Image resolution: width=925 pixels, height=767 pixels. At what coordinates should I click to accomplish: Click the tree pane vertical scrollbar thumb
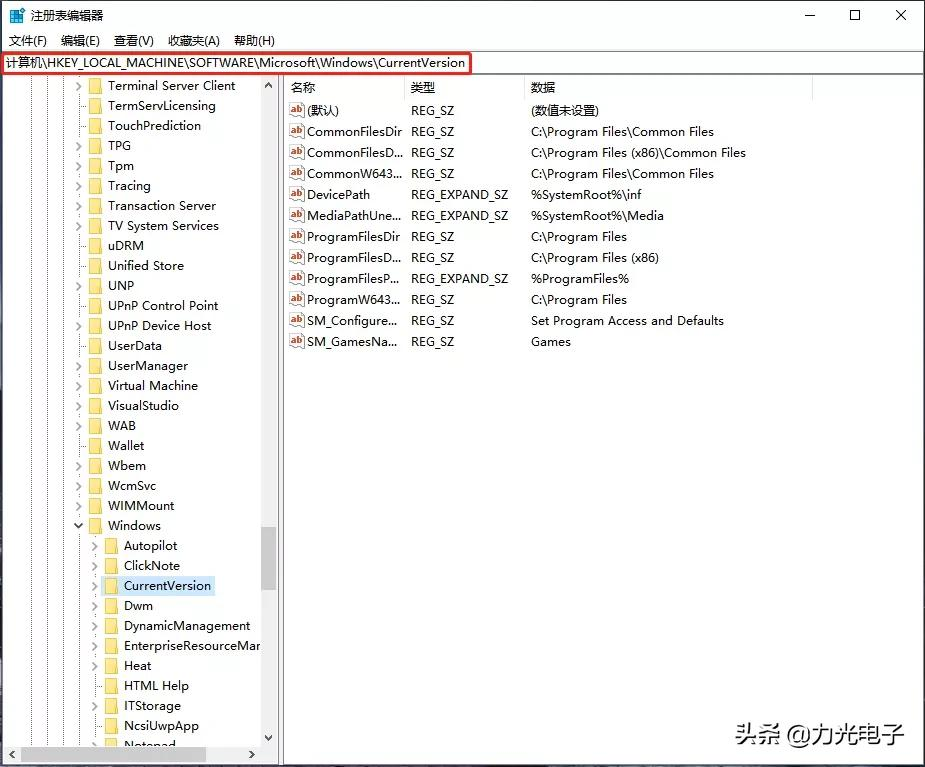(268, 559)
